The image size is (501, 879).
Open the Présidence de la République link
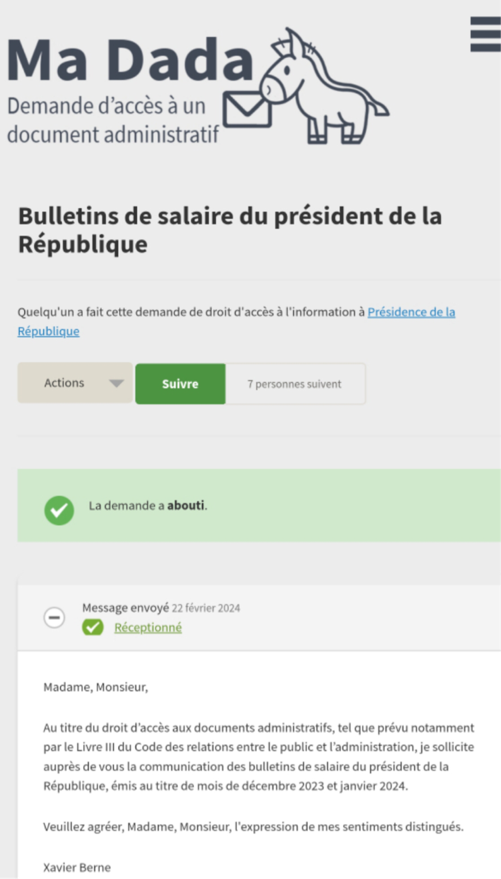236,321
